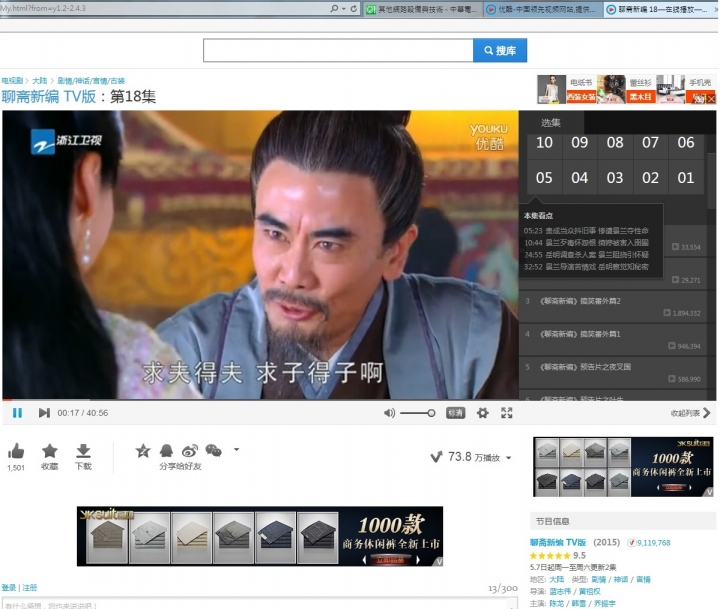Close the top-right ad banner X
This screenshot has height=609, width=720.
[x=711, y=99]
